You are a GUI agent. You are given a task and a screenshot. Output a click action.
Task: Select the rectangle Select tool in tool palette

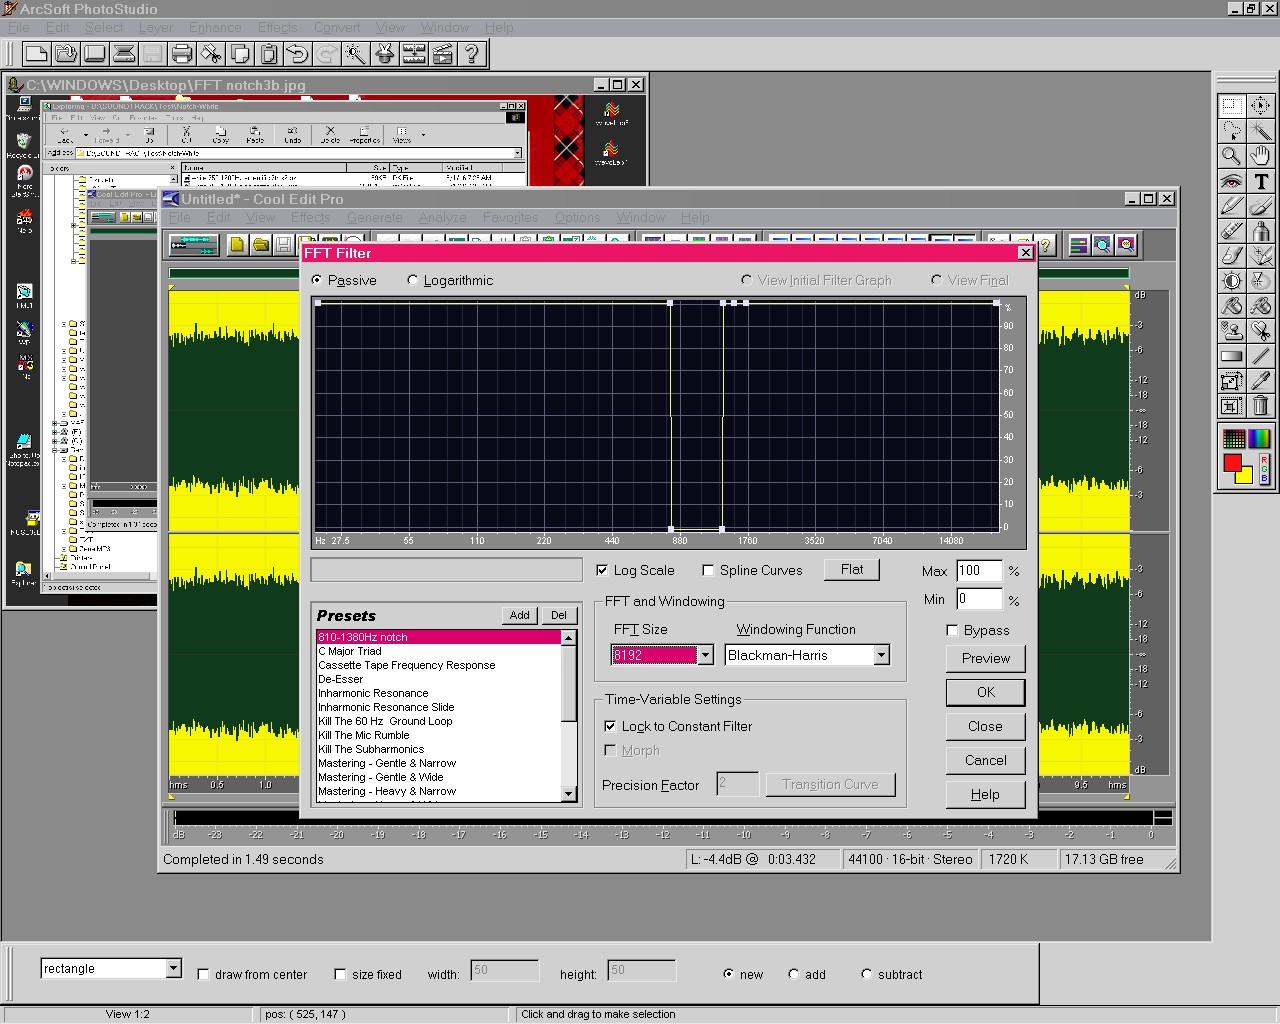pyautogui.click(x=1231, y=105)
